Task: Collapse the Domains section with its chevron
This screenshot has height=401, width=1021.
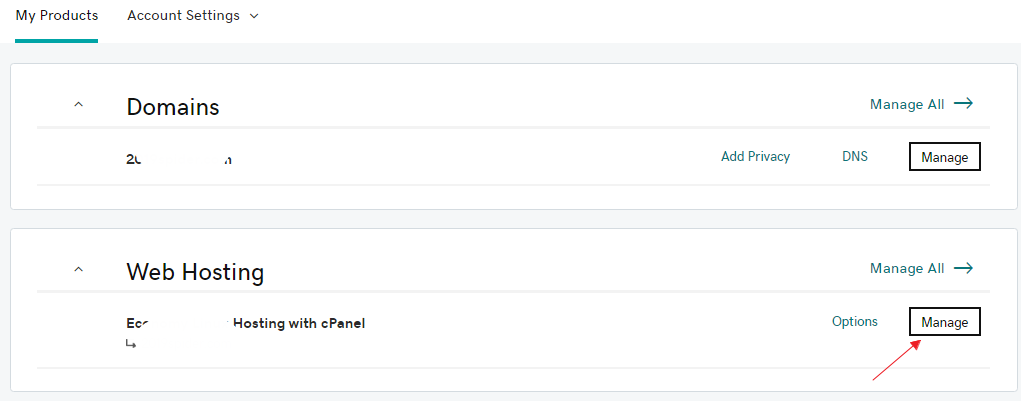Action: pyautogui.click(x=79, y=104)
